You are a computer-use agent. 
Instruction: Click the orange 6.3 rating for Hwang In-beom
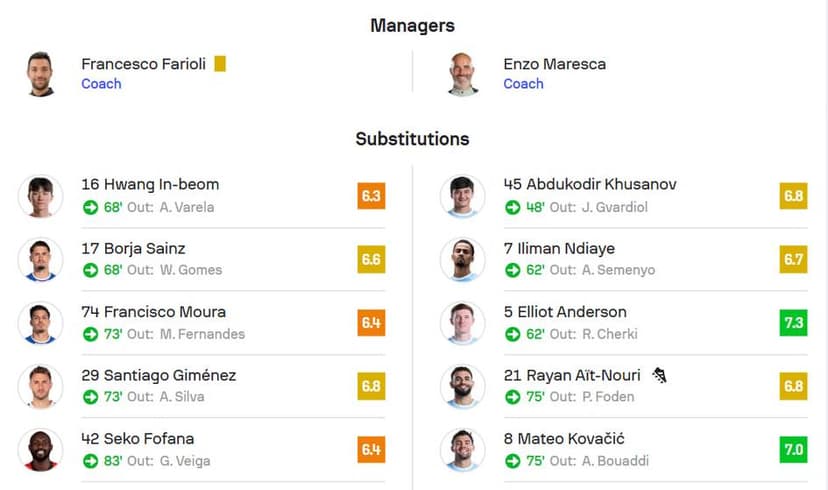coord(371,196)
